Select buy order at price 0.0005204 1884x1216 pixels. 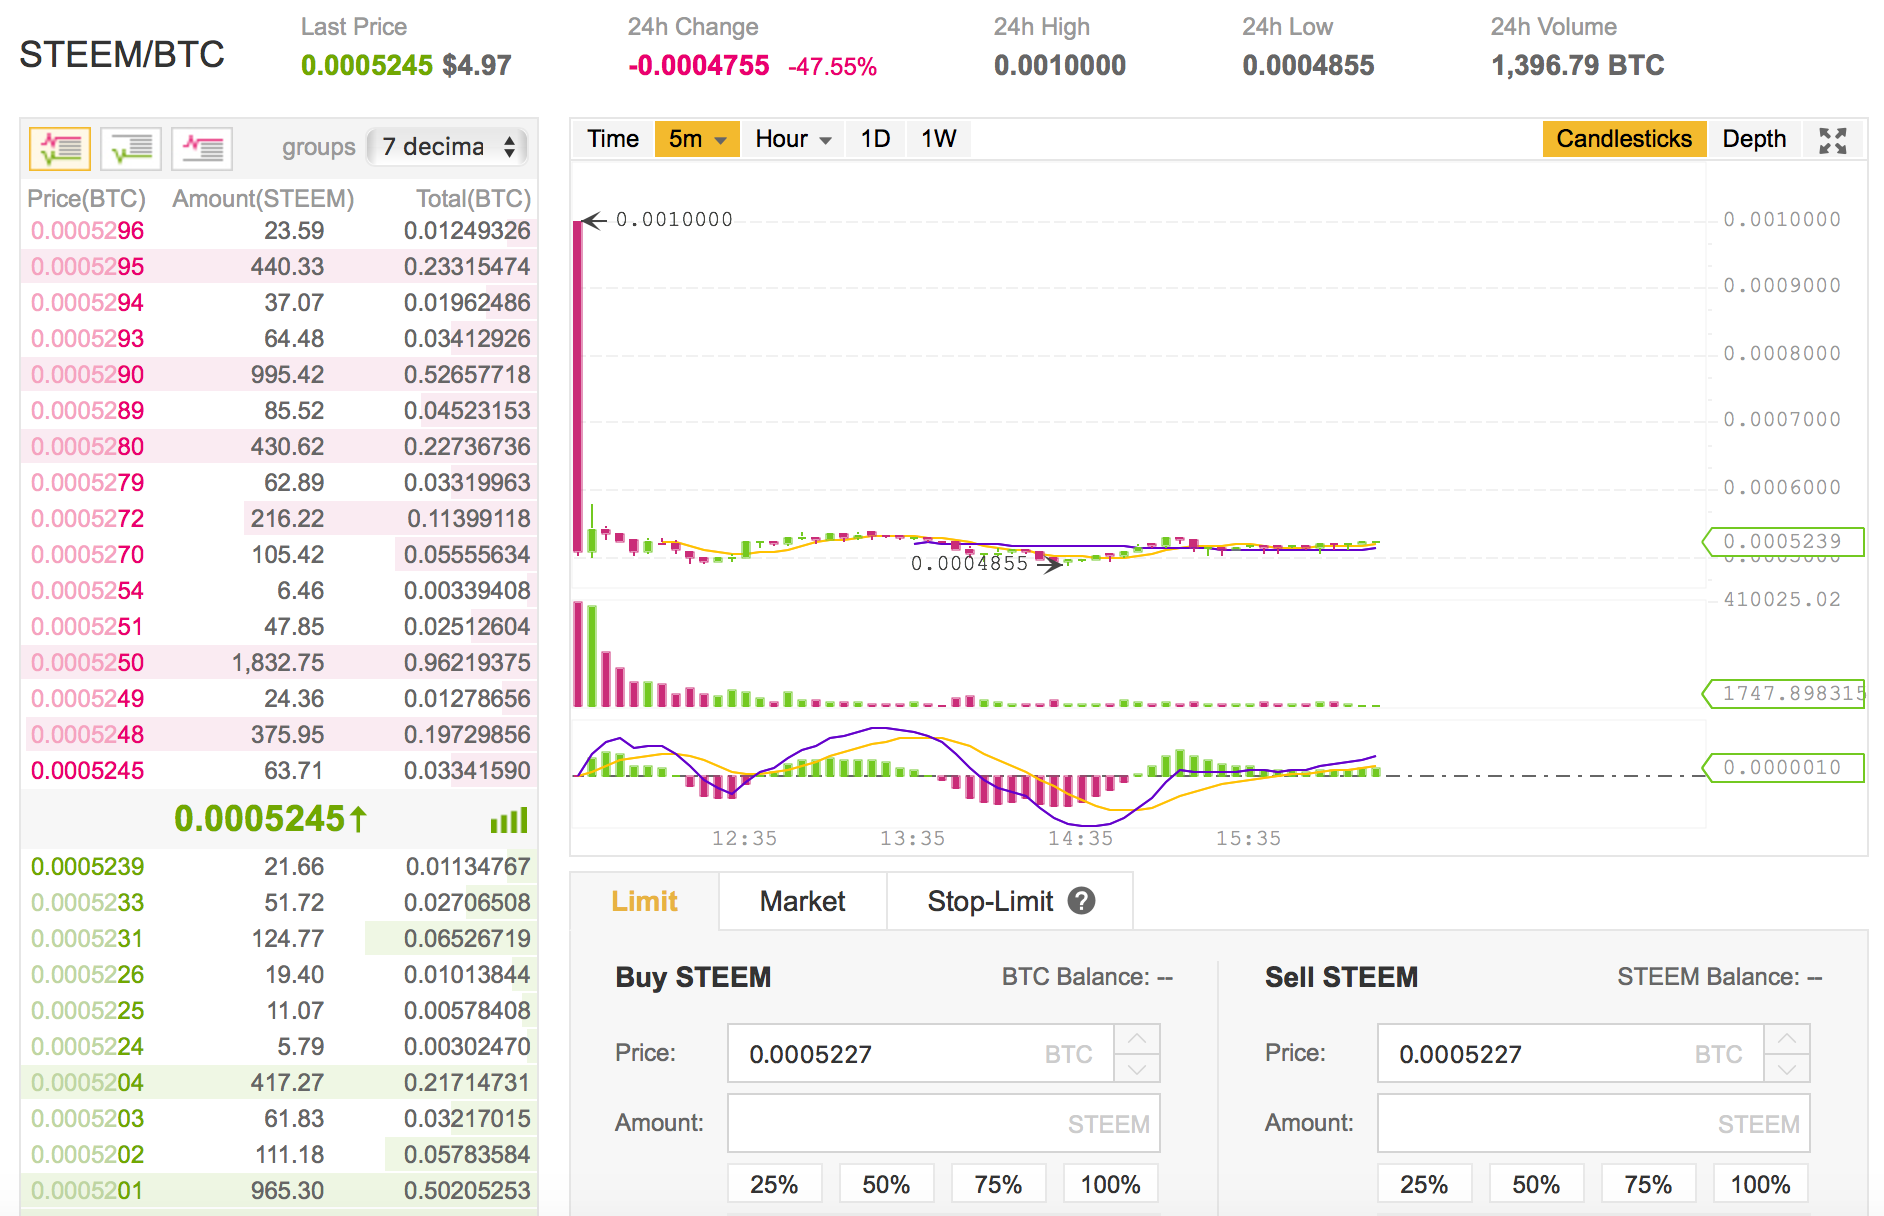coord(279,1083)
